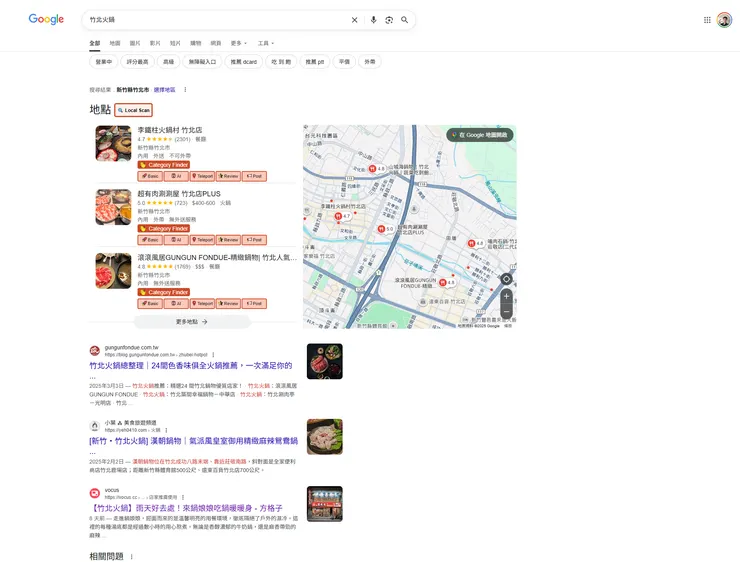The width and height of the screenshot is (740, 562).
Task: Select the 全部 search tab
Action: tap(94, 43)
